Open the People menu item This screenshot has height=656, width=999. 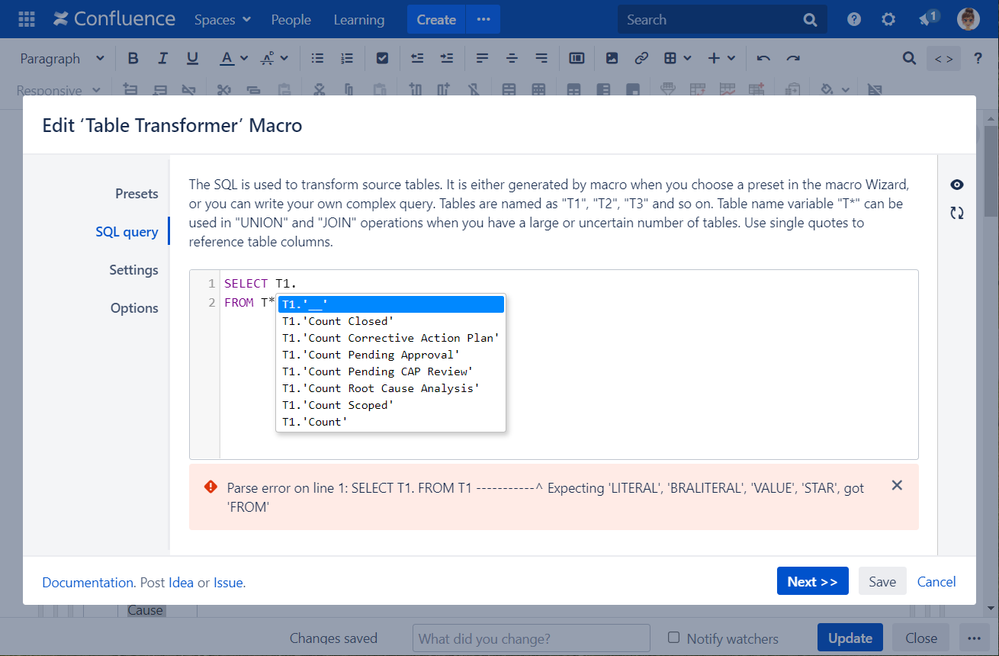tap(291, 20)
